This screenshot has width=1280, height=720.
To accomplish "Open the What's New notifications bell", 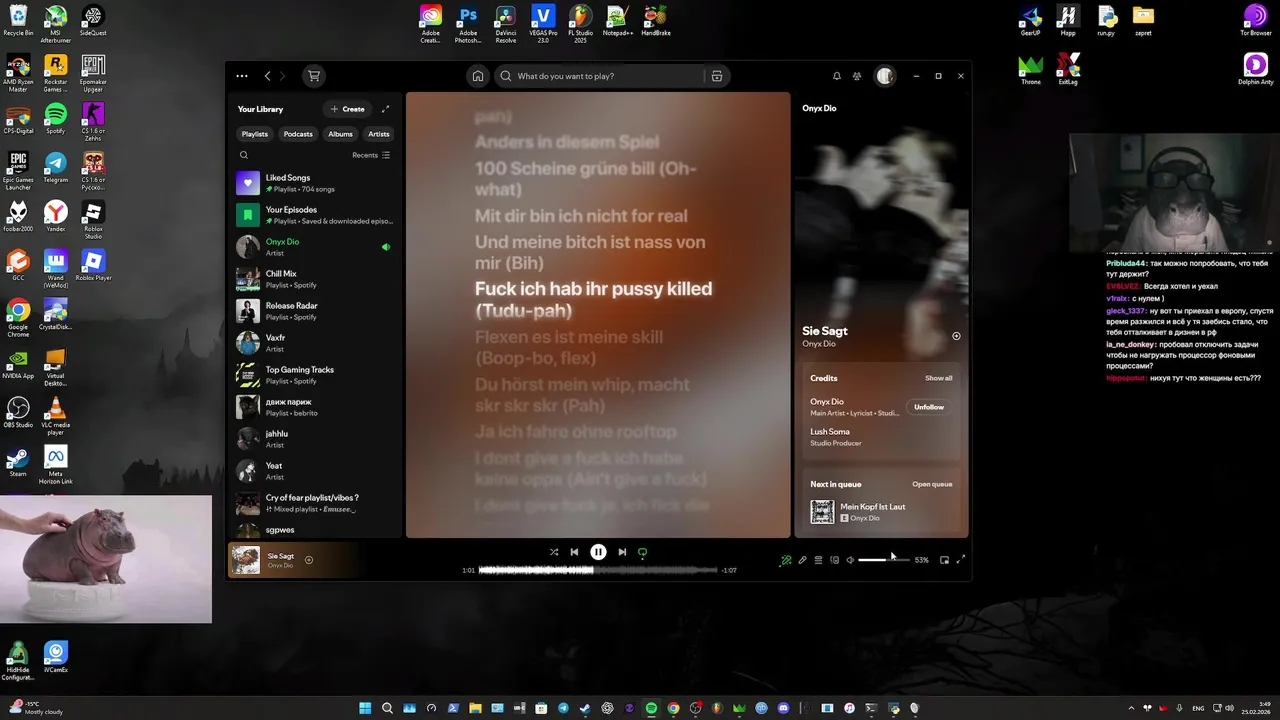I will (x=837, y=76).
